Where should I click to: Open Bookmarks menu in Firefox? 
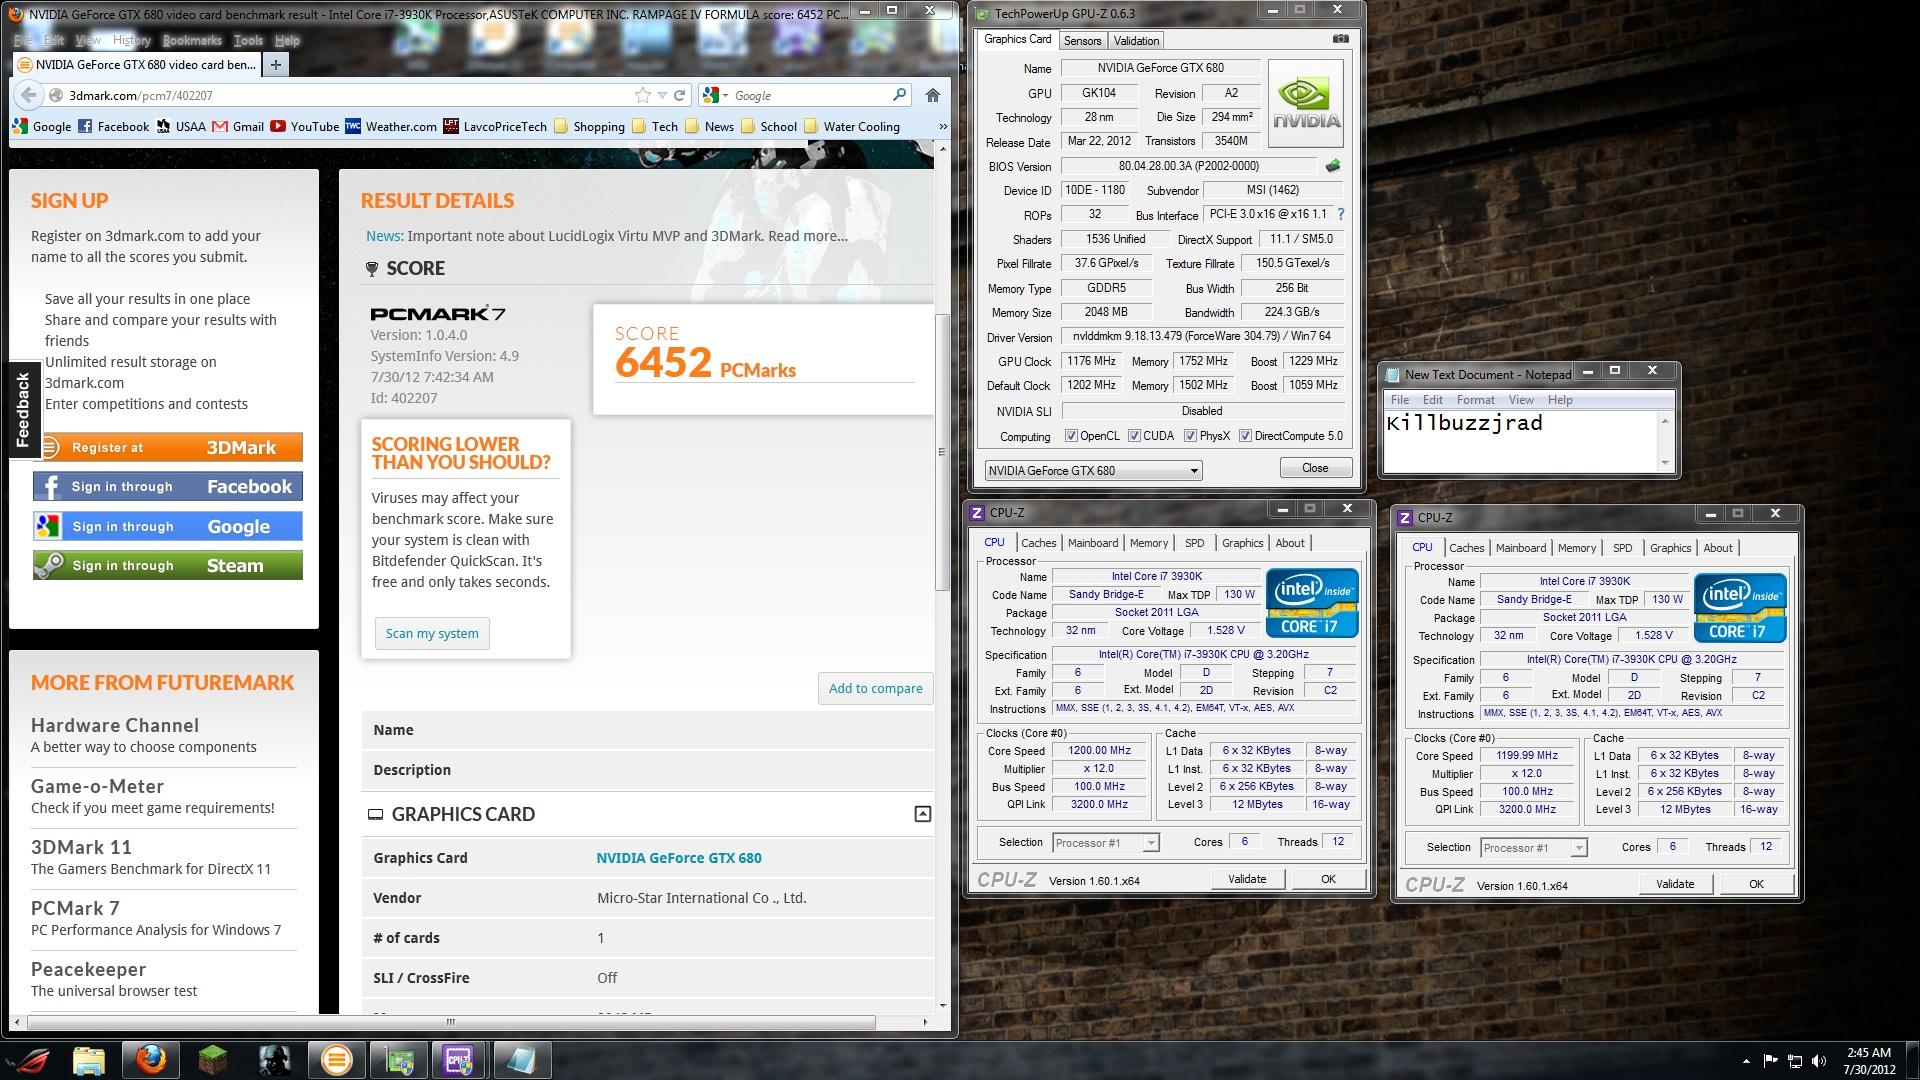(192, 41)
